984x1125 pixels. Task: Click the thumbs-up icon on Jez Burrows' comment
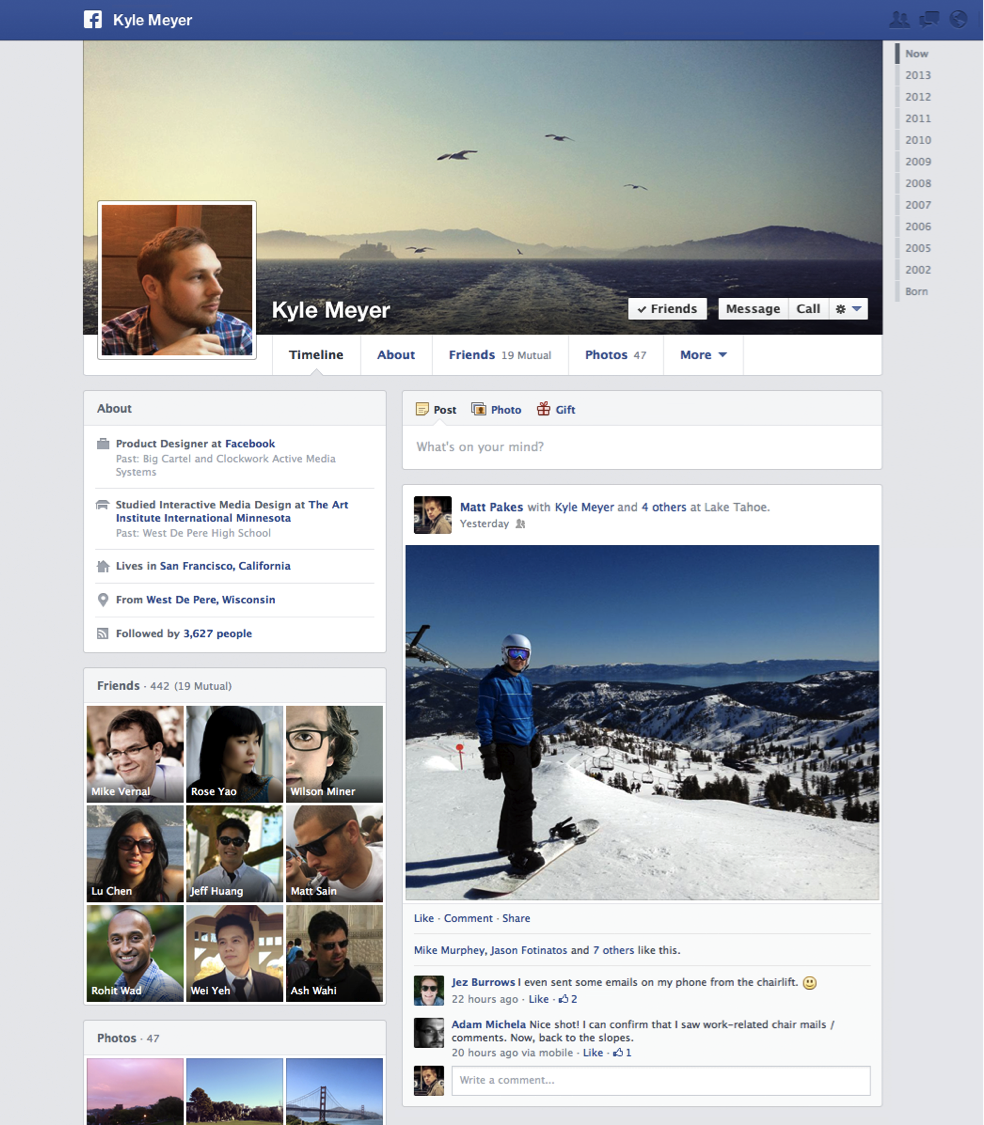[564, 999]
